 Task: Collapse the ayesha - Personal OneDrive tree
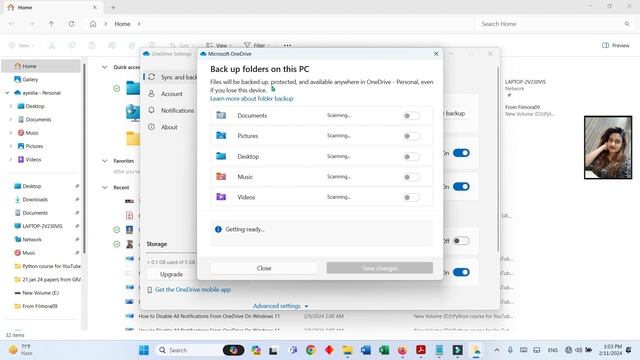[x=7, y=93]
